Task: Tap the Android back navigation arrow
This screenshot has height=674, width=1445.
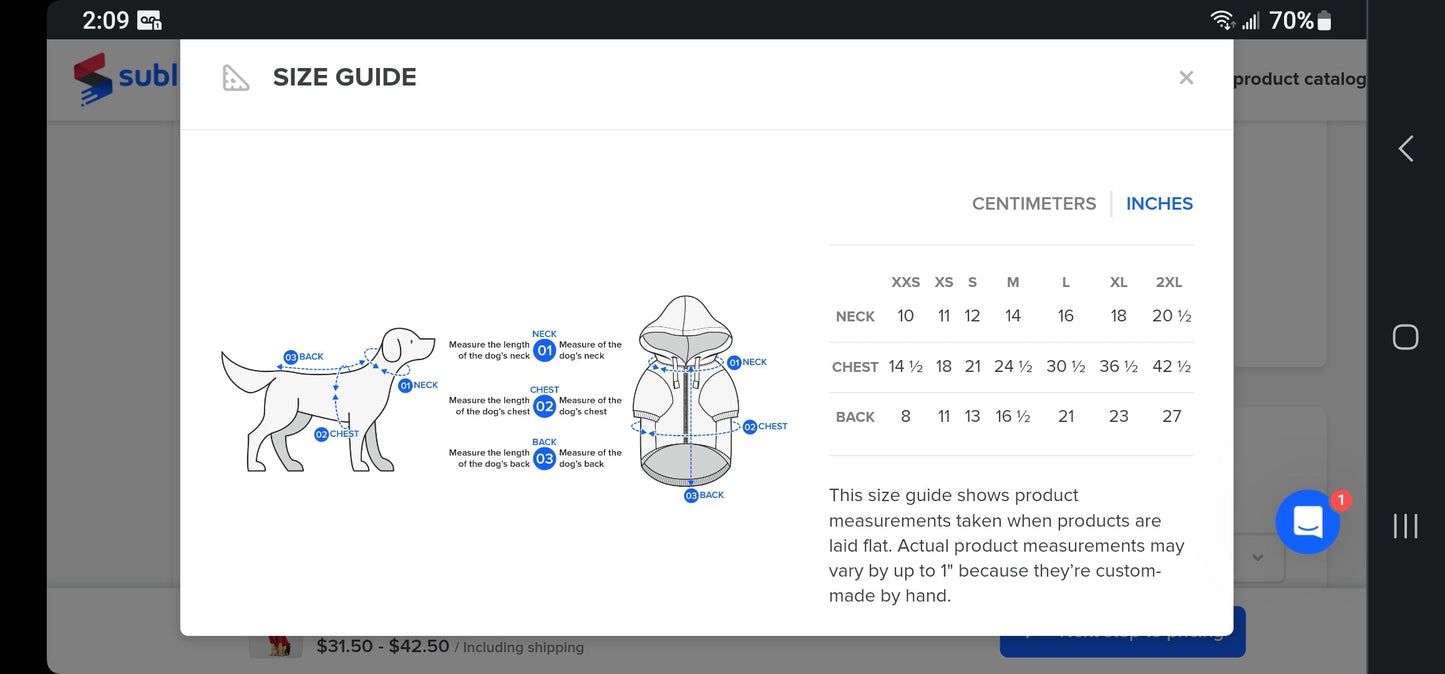Action: pyautogui.click(x=1405, y=149)
